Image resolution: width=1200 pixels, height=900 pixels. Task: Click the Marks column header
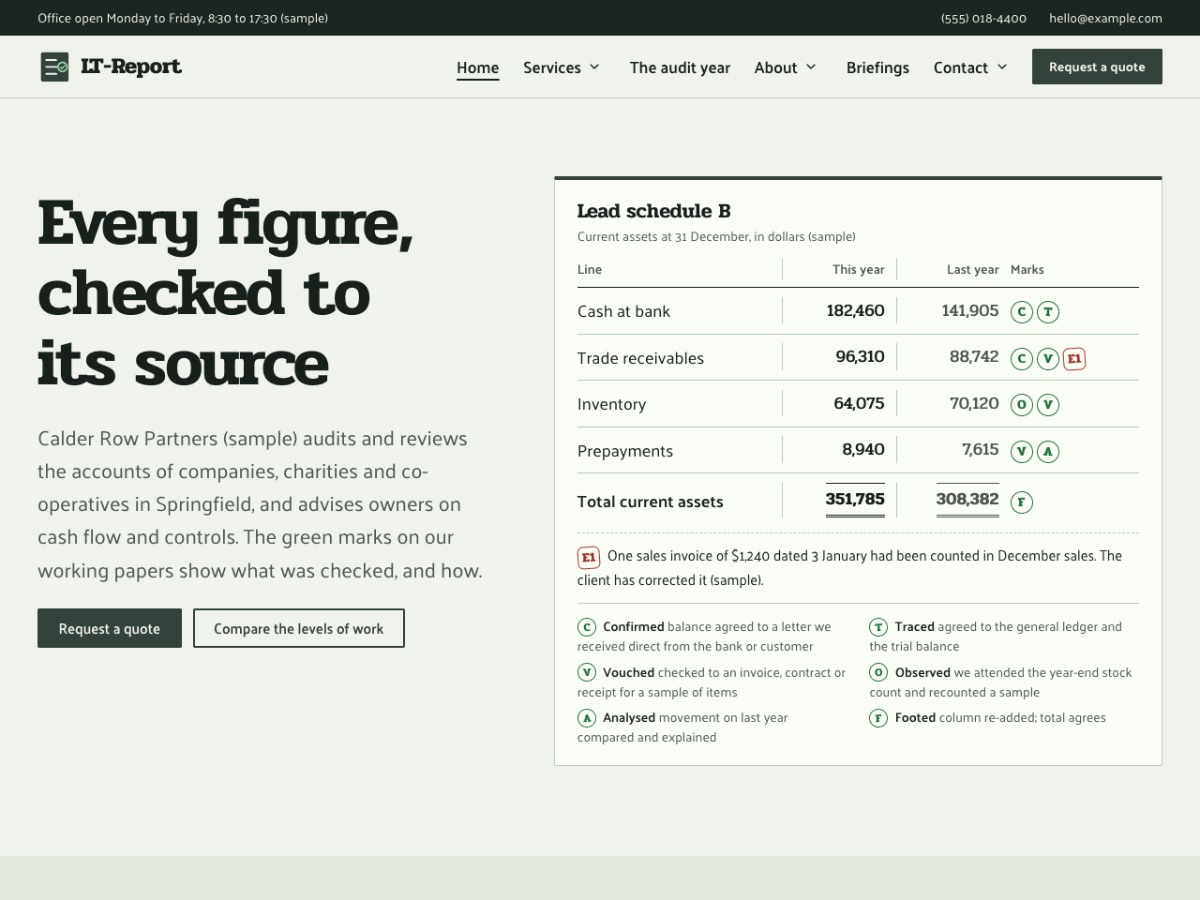click(x=1027, y=270)
